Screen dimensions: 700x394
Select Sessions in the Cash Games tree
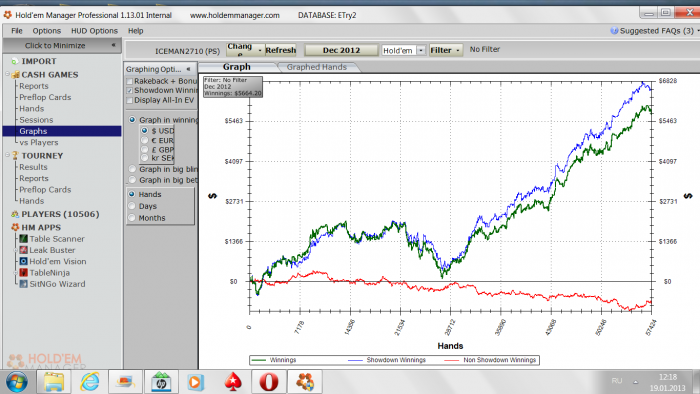(x=36, y=120)
